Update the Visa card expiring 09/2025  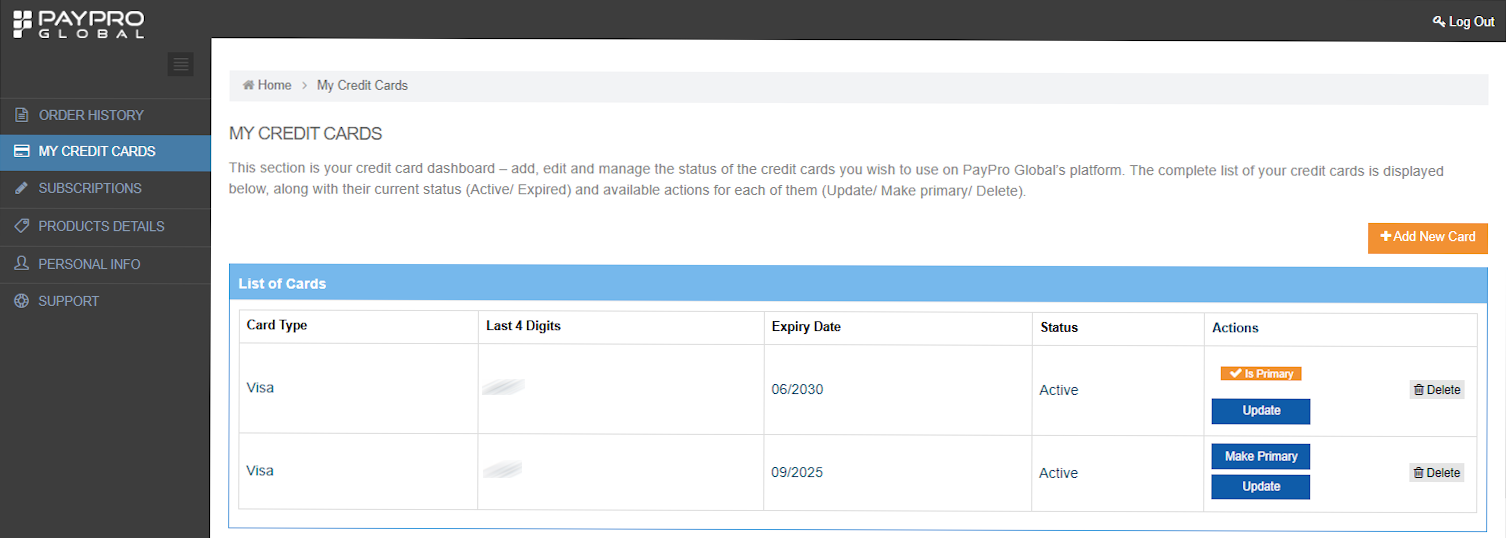pyautogui.click(x=1260, y=487)
